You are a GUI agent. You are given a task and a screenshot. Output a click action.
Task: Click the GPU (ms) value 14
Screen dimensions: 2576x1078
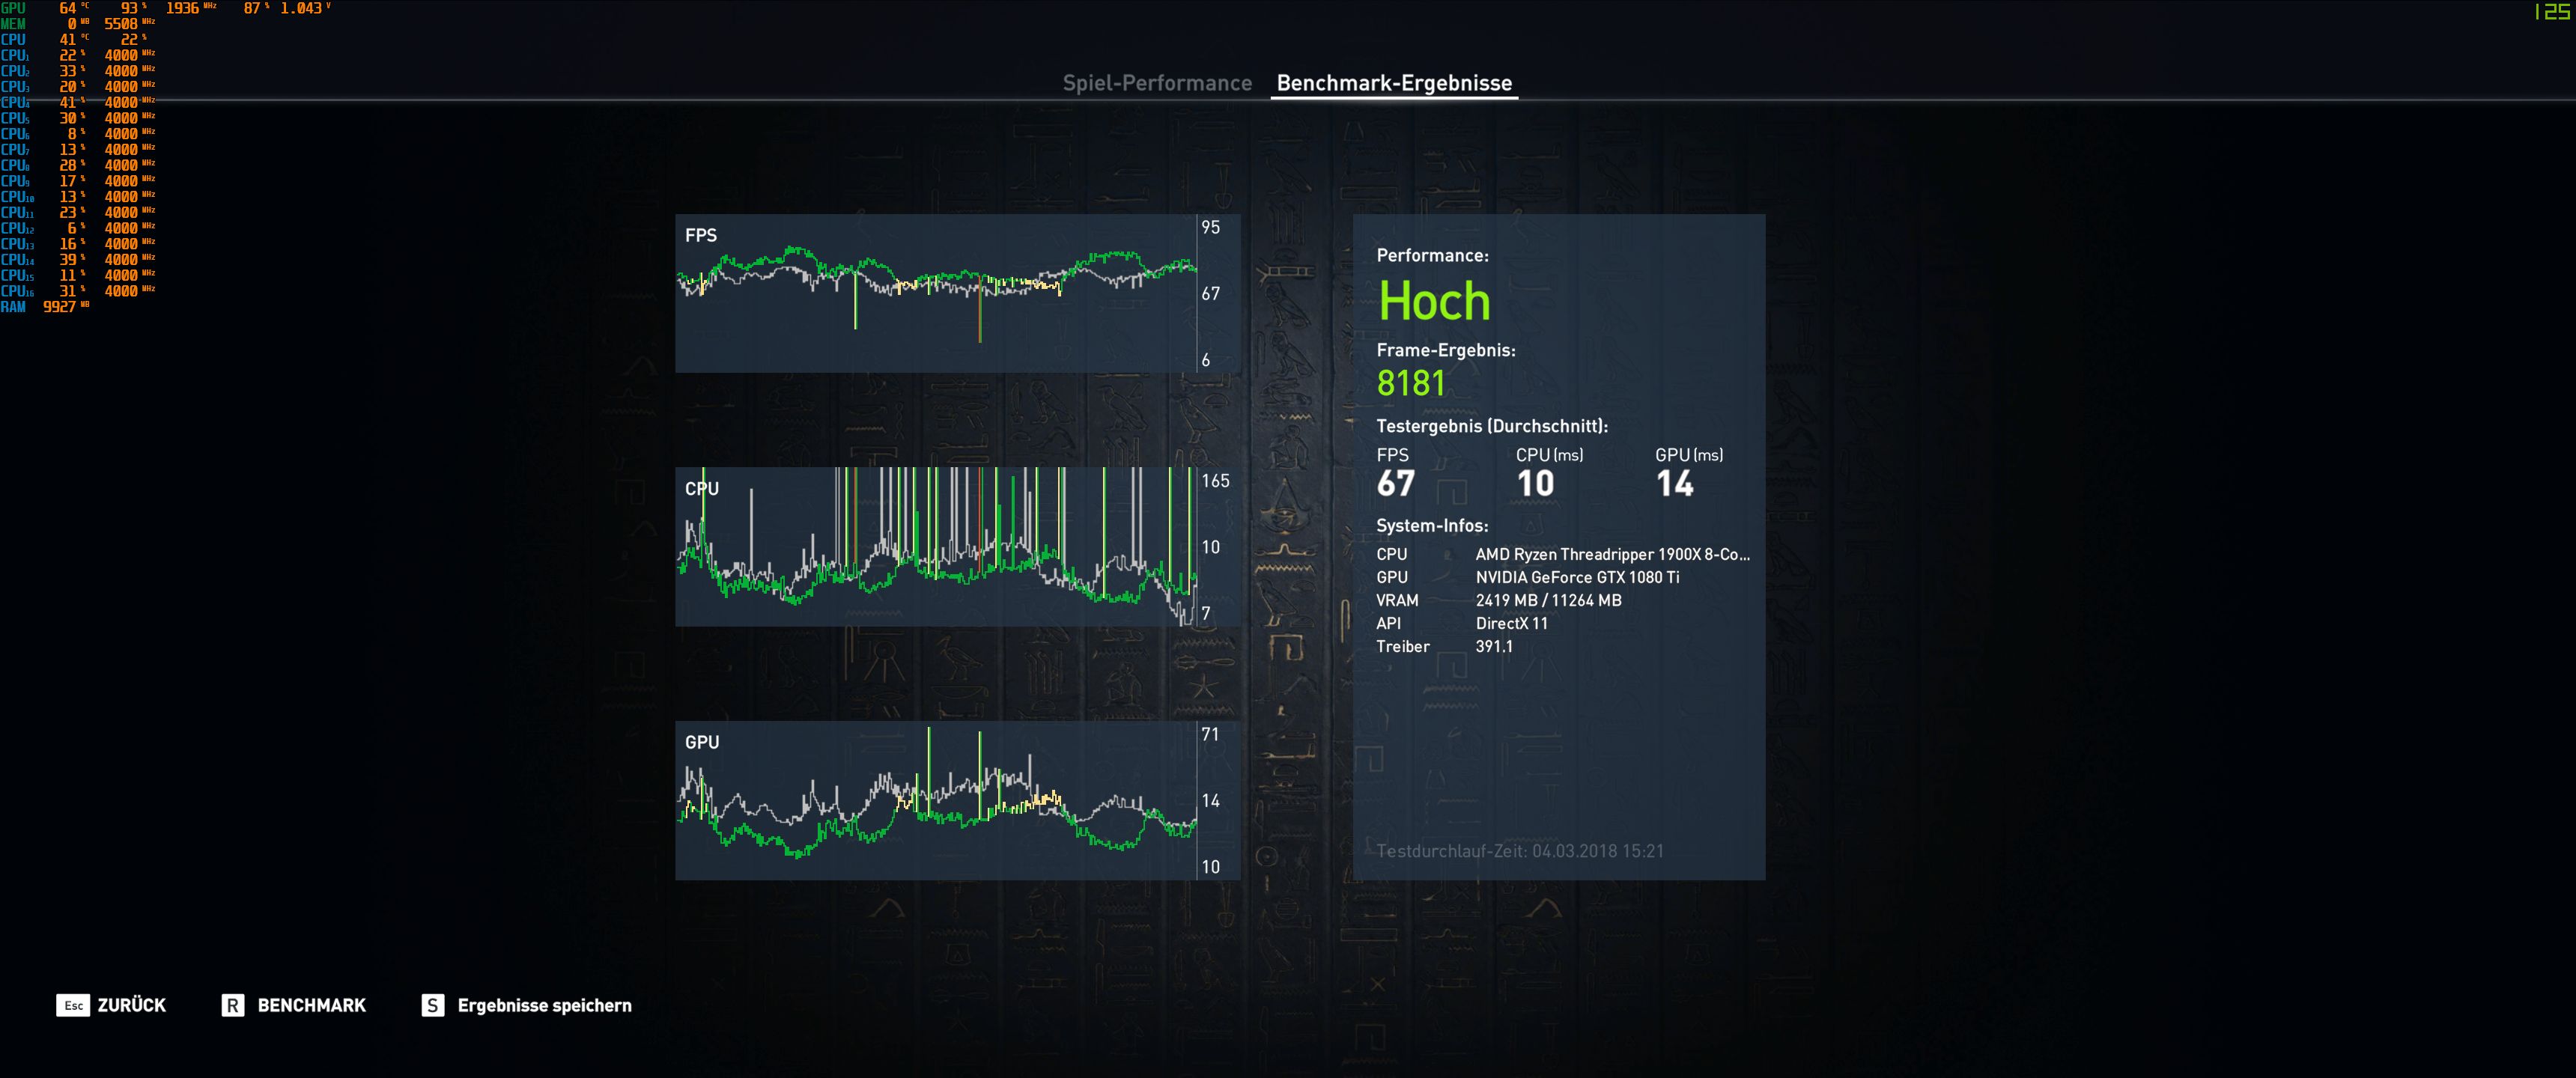(1675, 484)
